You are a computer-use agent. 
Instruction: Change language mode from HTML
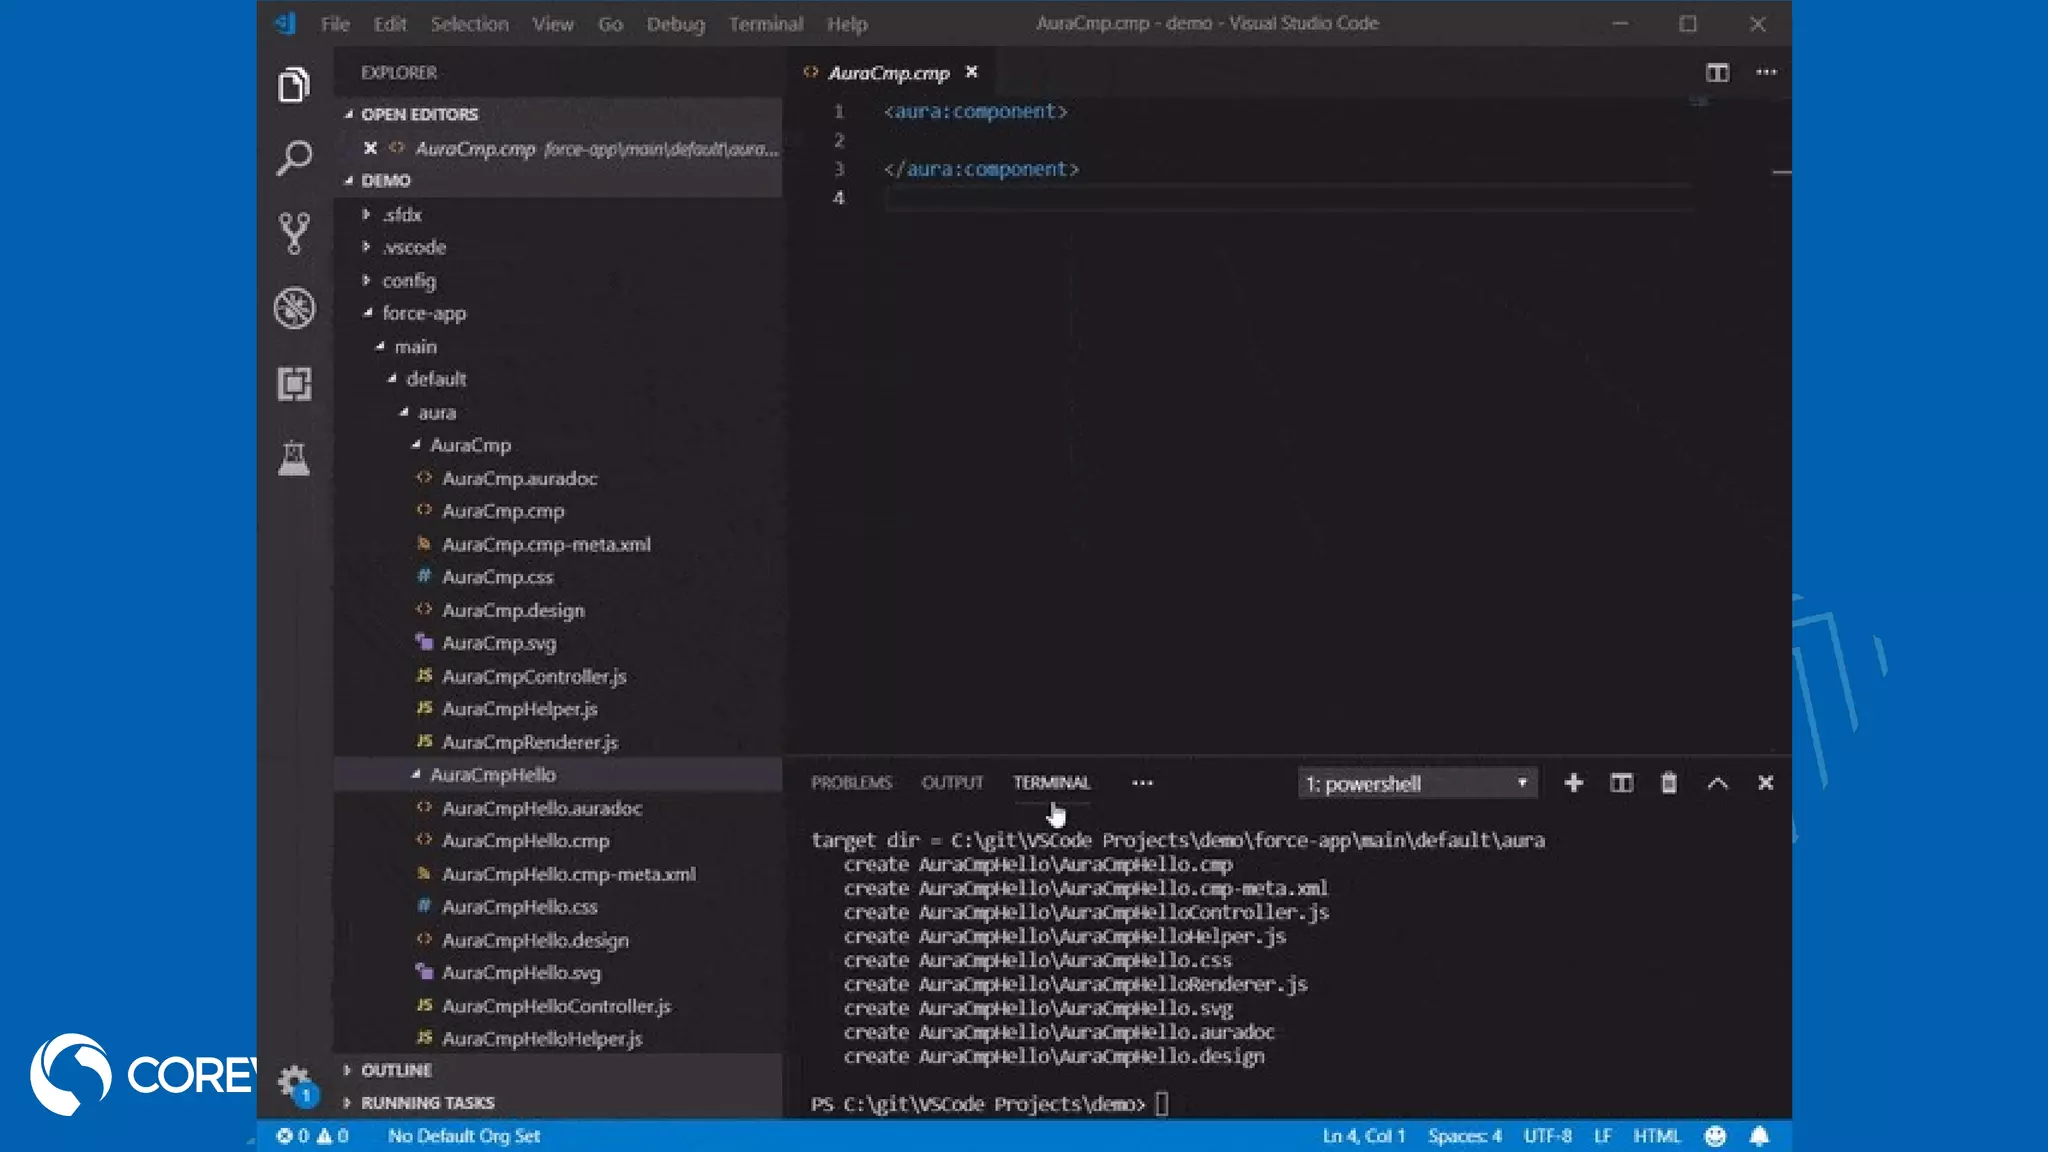click(x=1656, y=1136)
